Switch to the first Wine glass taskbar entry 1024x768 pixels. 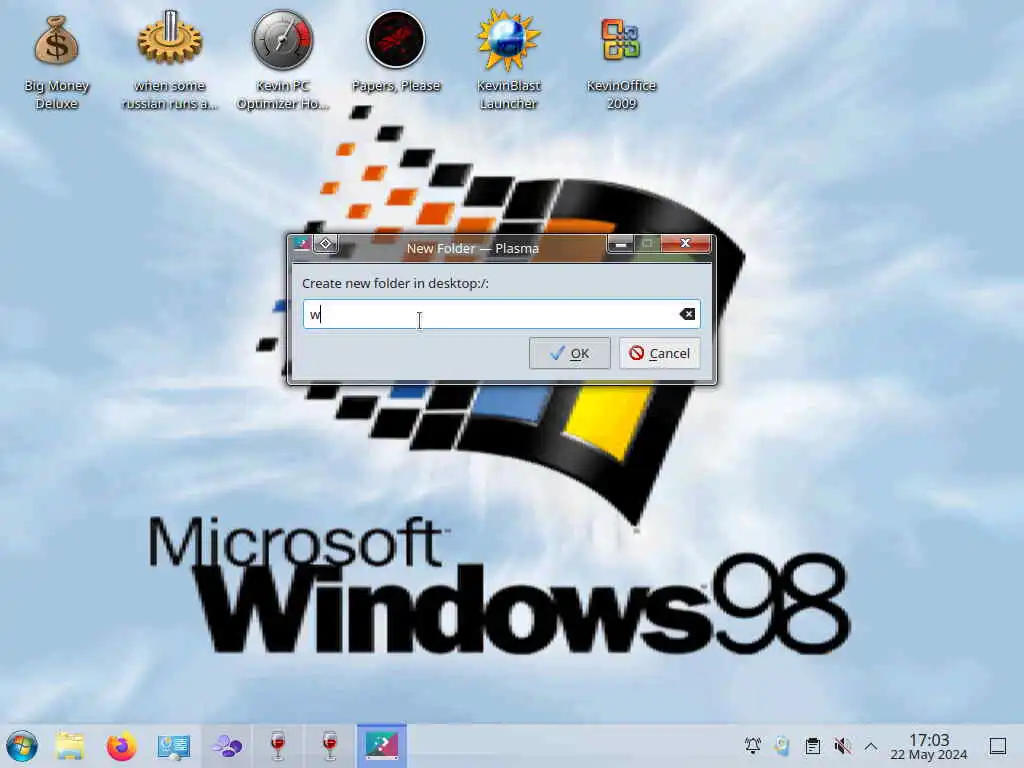click(x=278, y=746)
